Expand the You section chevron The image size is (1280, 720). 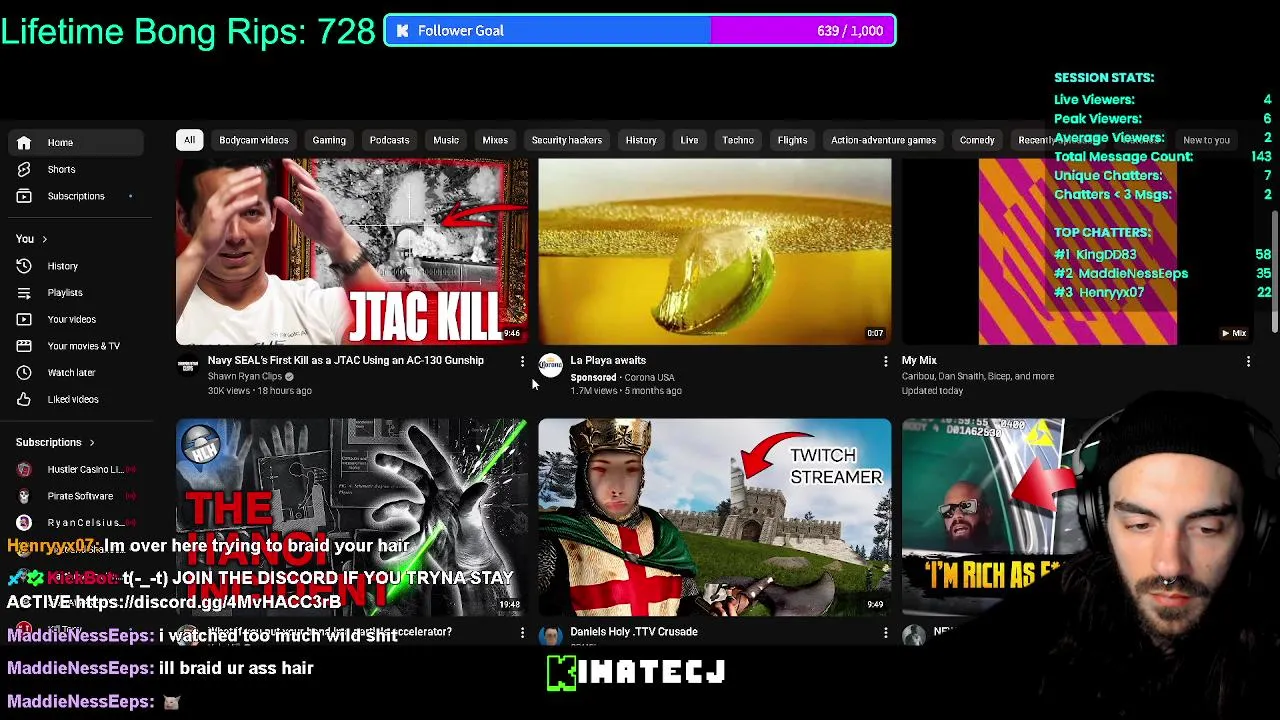[x=44, y=239]
